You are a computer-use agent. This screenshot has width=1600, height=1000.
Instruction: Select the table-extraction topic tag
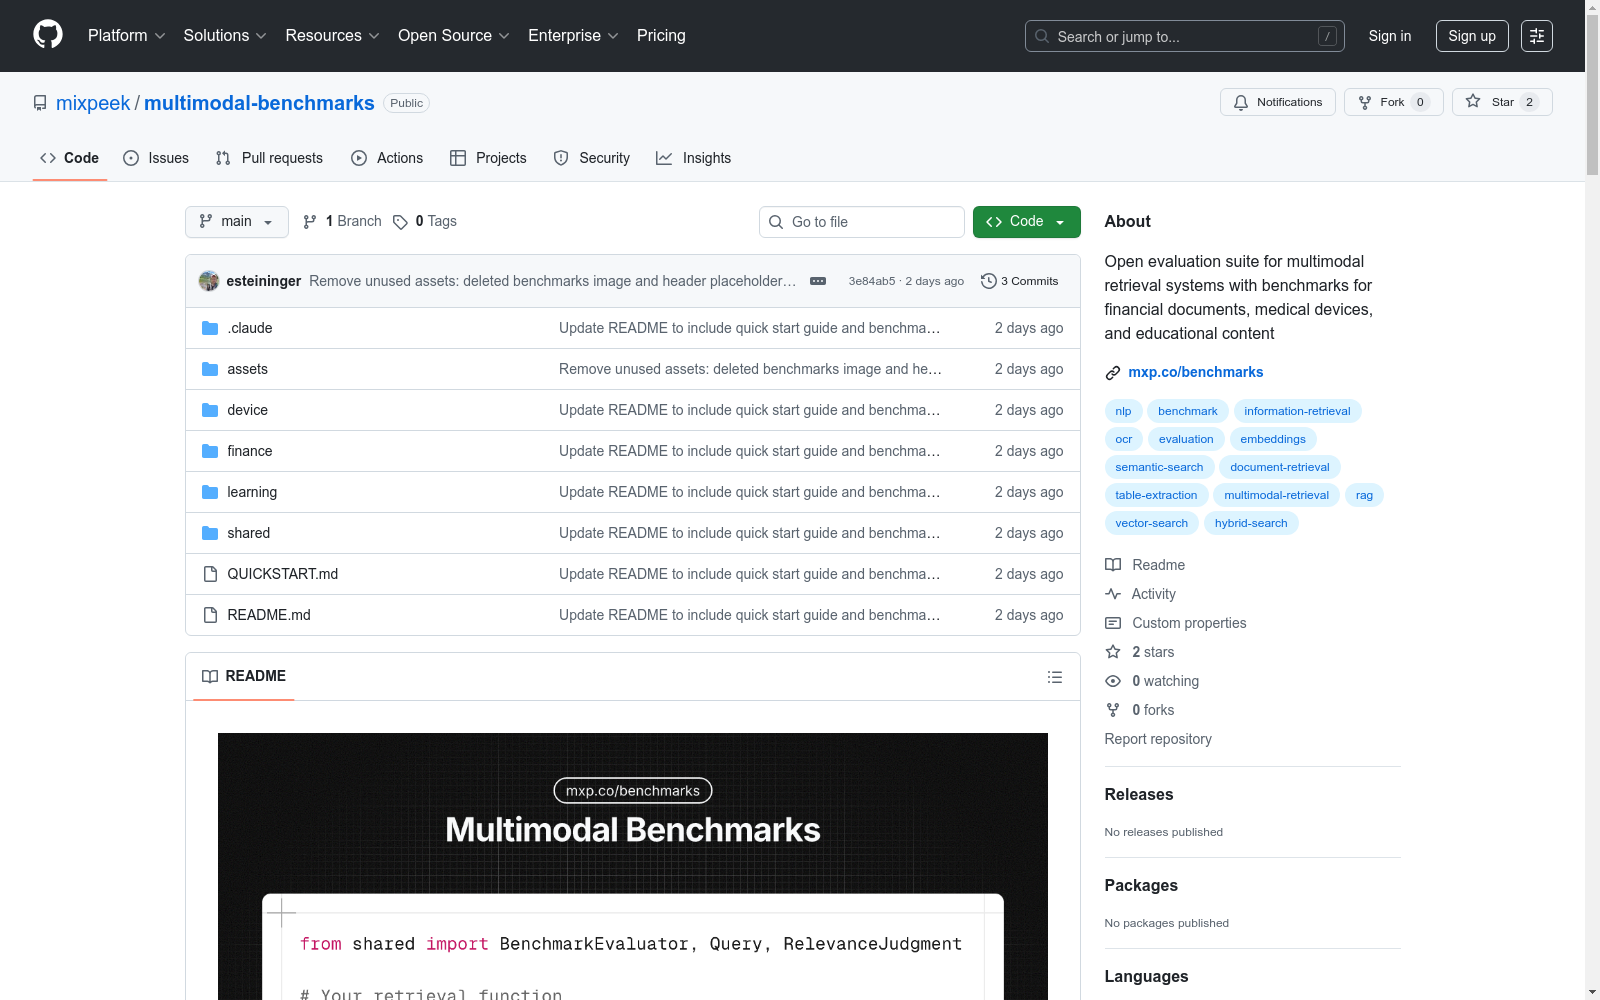pos(1156,495)
